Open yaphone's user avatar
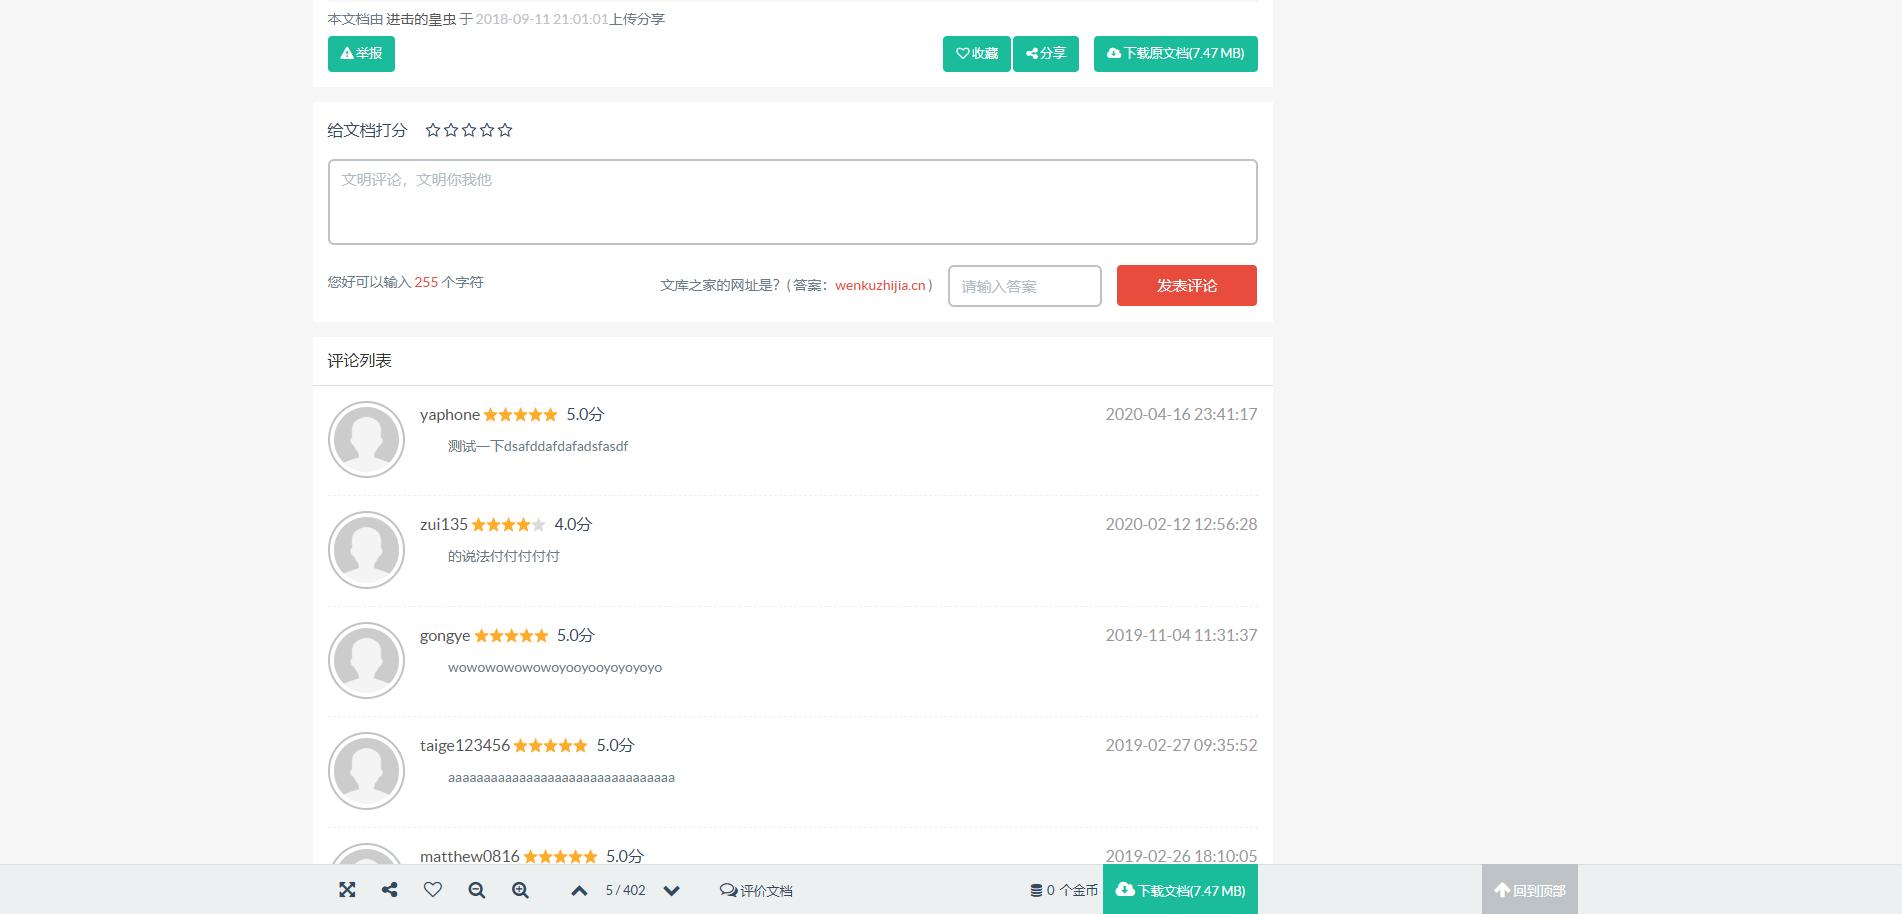 click(x=366, y=440)
